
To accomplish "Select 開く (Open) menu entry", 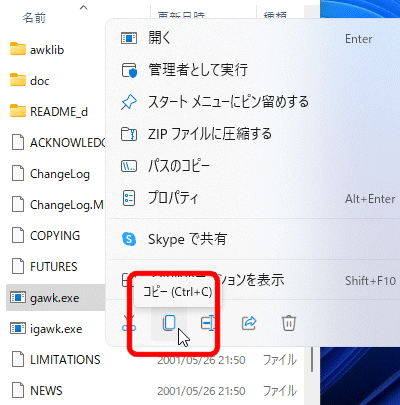I will point(253,38).
